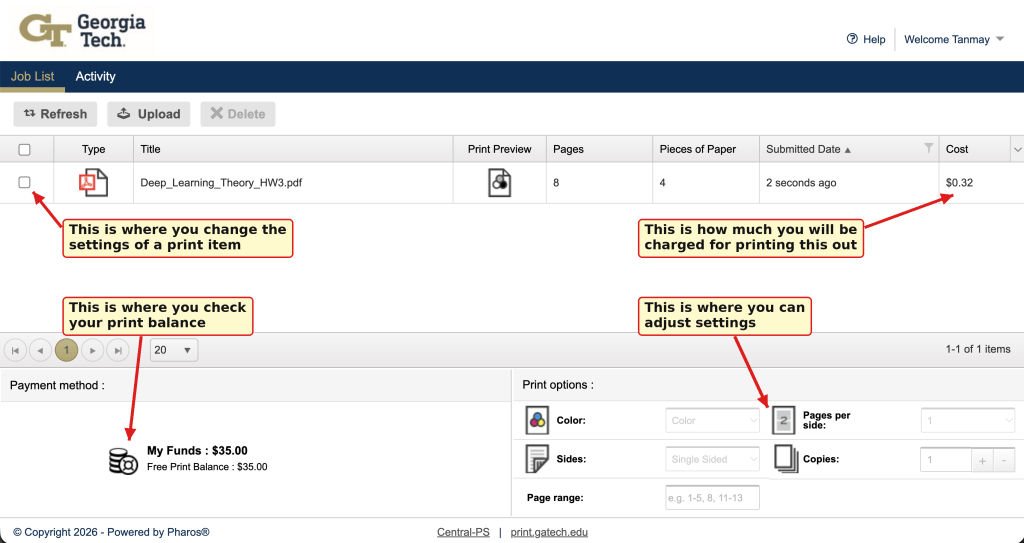Click the Deep_Learning_Theory_HW3.pdf title
The image size is (1024, 543).
tap(221, 183)
